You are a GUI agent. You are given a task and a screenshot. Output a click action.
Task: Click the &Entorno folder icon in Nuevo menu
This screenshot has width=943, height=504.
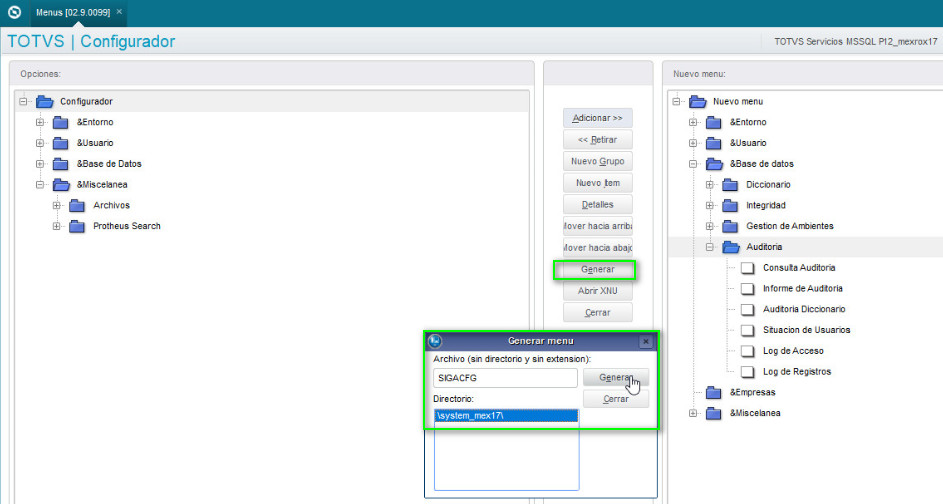[x=714, y=123]
